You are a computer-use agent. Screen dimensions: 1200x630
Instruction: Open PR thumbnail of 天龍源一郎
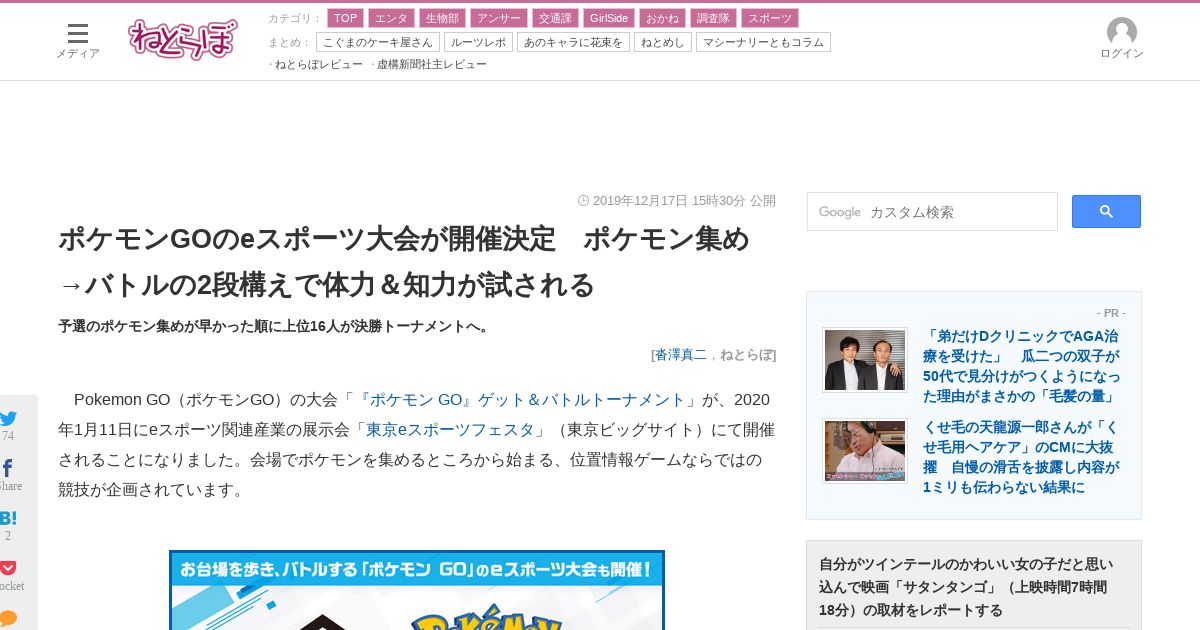(x=865, y=451)
